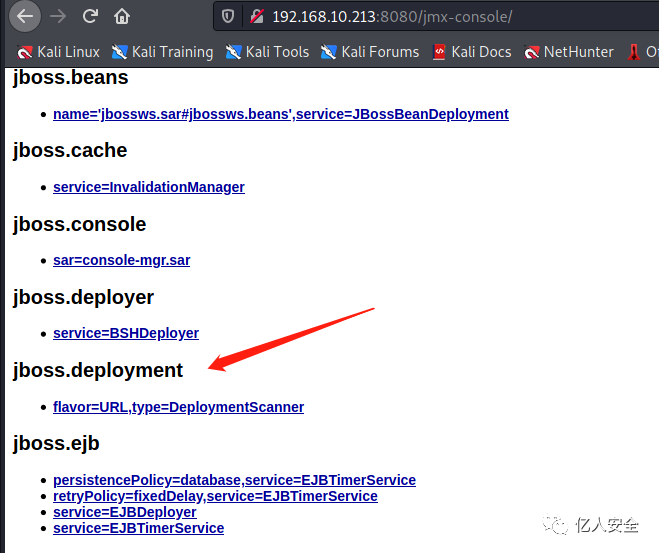
Task: Open the Kali Tools bookmark
Action: [267, 52]
